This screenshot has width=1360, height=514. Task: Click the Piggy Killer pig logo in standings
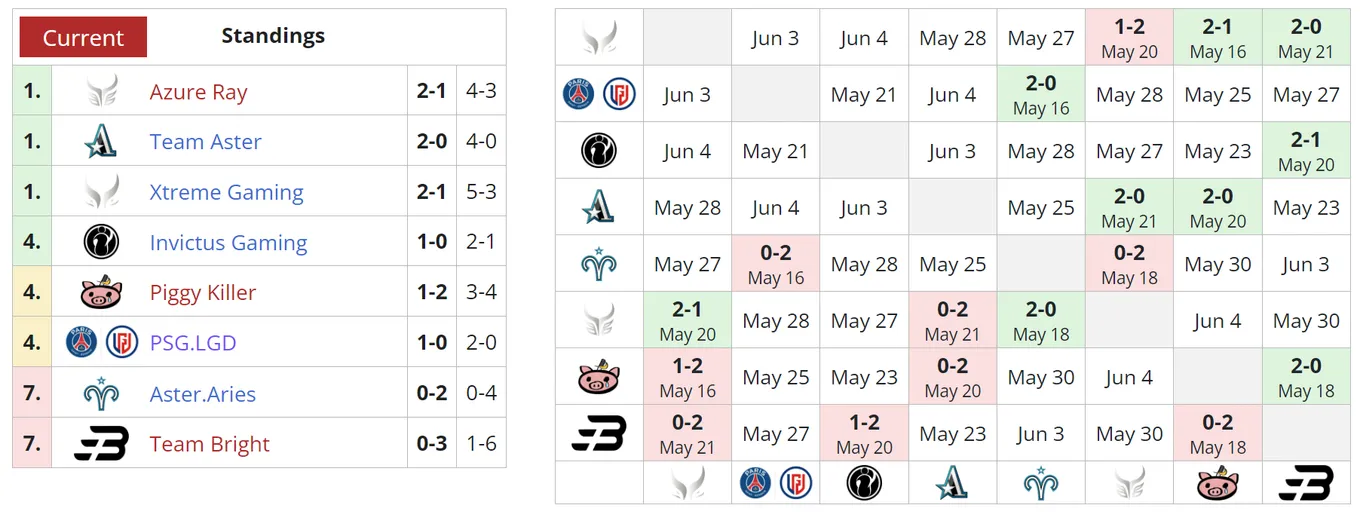(x=101, y=292)
